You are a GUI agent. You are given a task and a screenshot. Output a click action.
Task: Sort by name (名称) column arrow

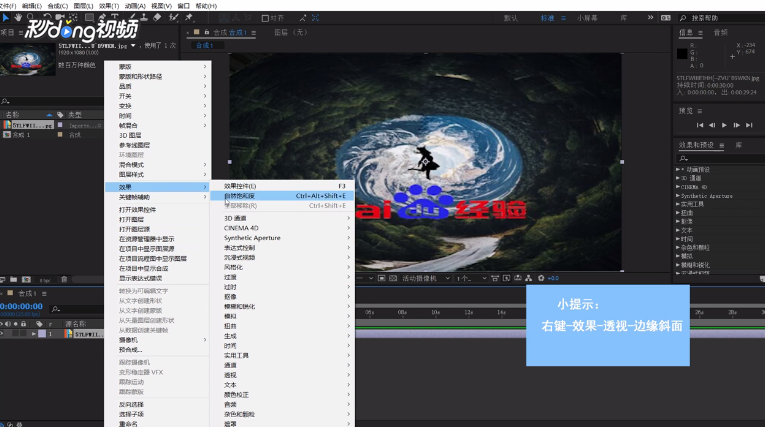tap(49, 115)
